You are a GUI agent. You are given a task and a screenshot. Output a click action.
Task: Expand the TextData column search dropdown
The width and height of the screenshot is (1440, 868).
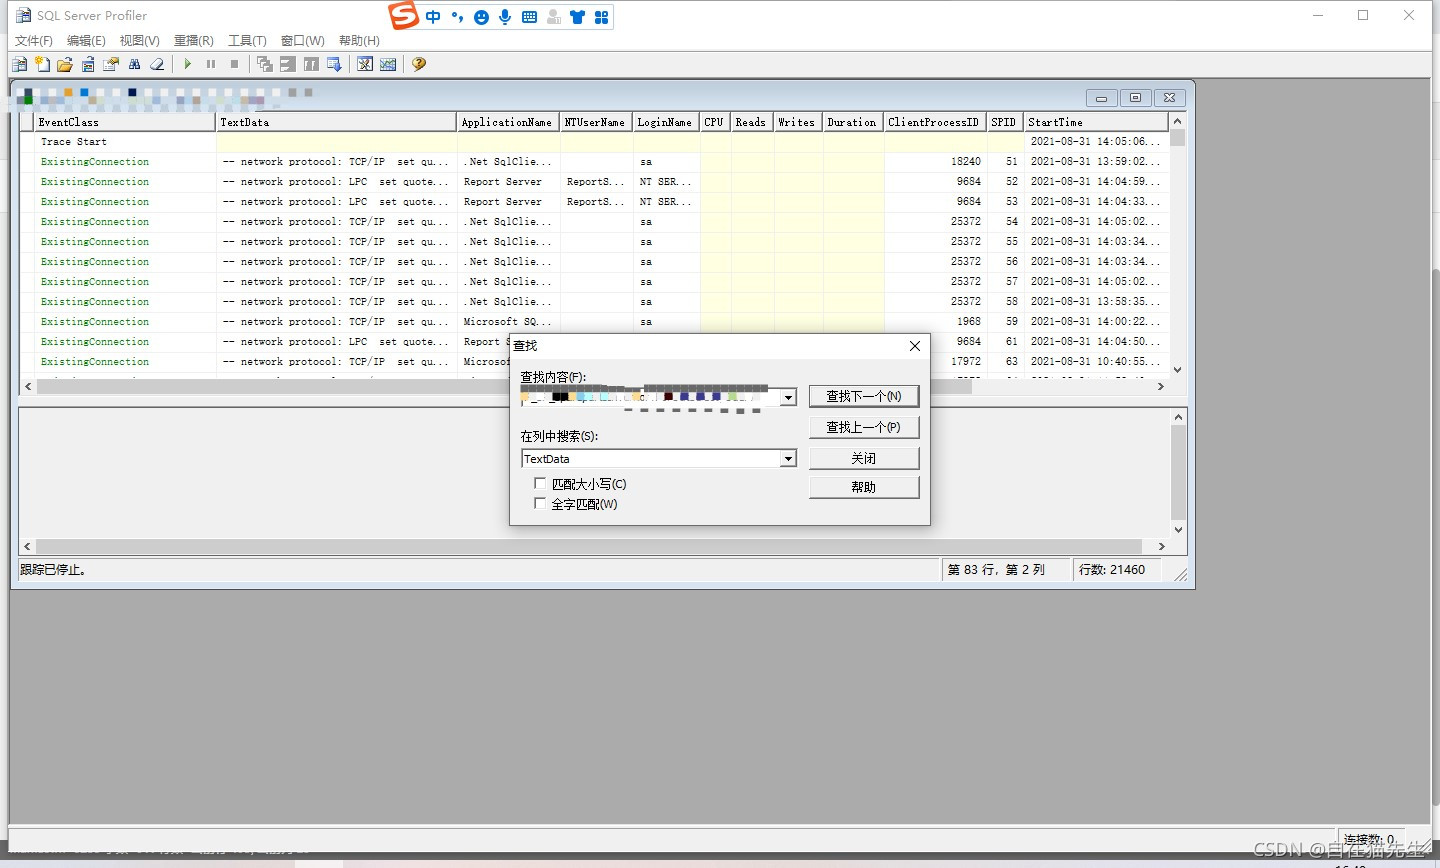pos(788,458)
